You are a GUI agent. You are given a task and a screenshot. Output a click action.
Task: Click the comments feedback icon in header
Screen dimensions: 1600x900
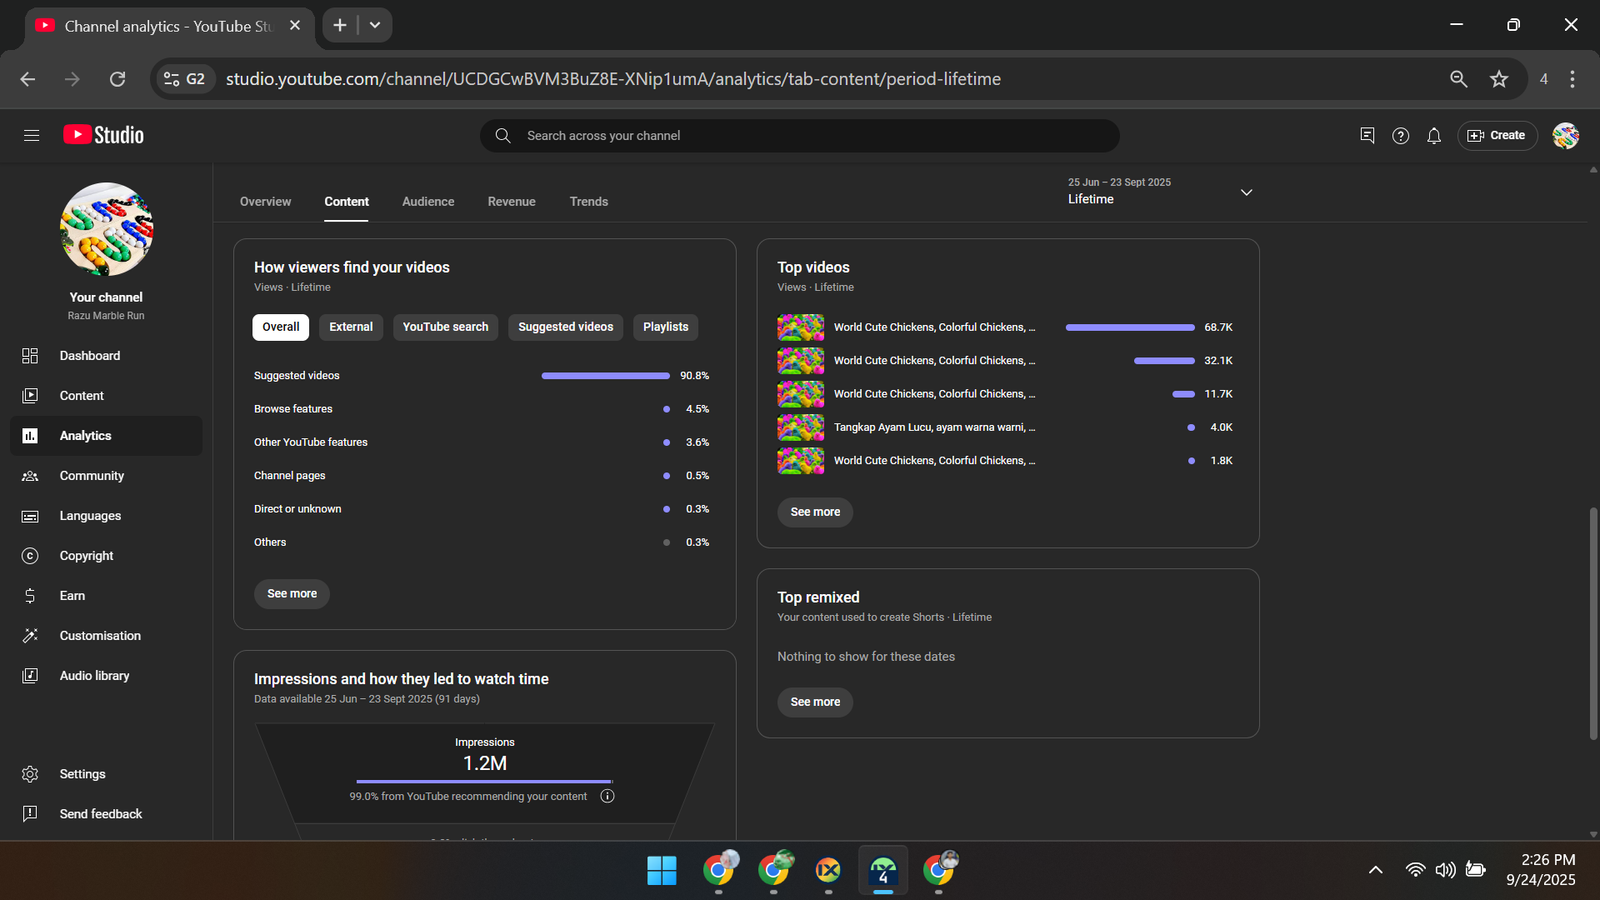(x=1367, y=135)
